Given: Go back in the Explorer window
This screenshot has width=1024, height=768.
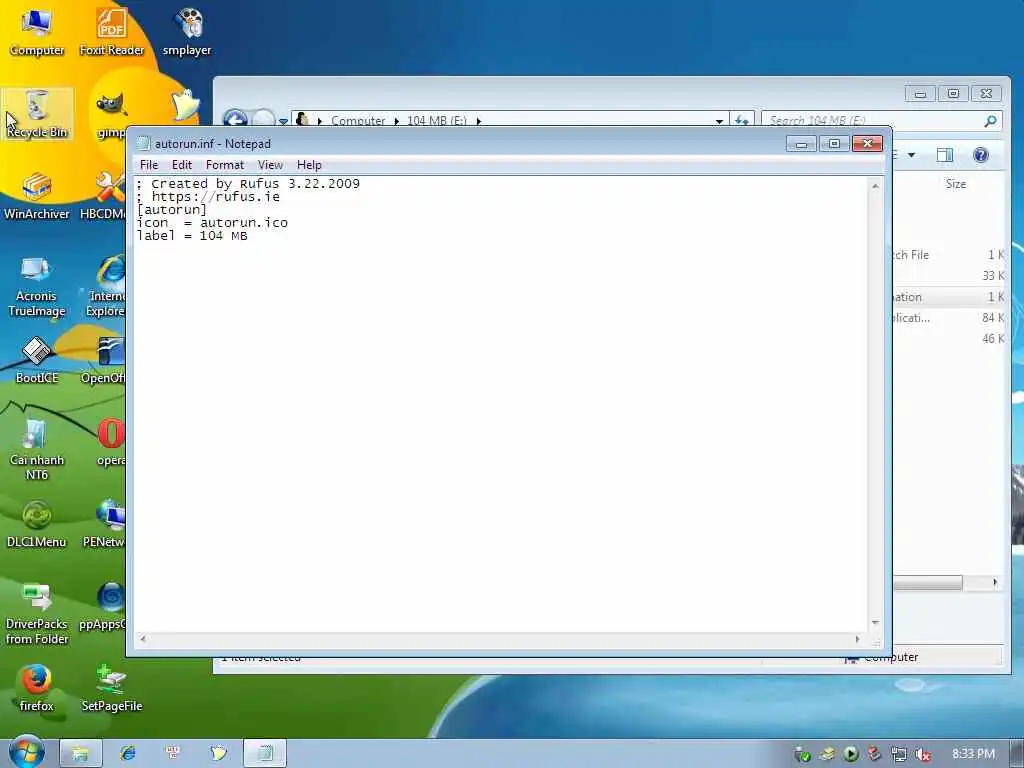Looking at the screenshot, I should (x=235, y=118).
